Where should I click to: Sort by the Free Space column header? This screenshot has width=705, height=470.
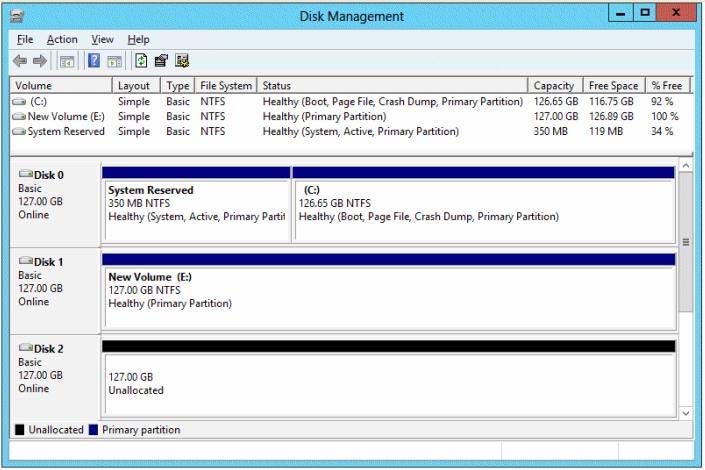tap(614, 85)
